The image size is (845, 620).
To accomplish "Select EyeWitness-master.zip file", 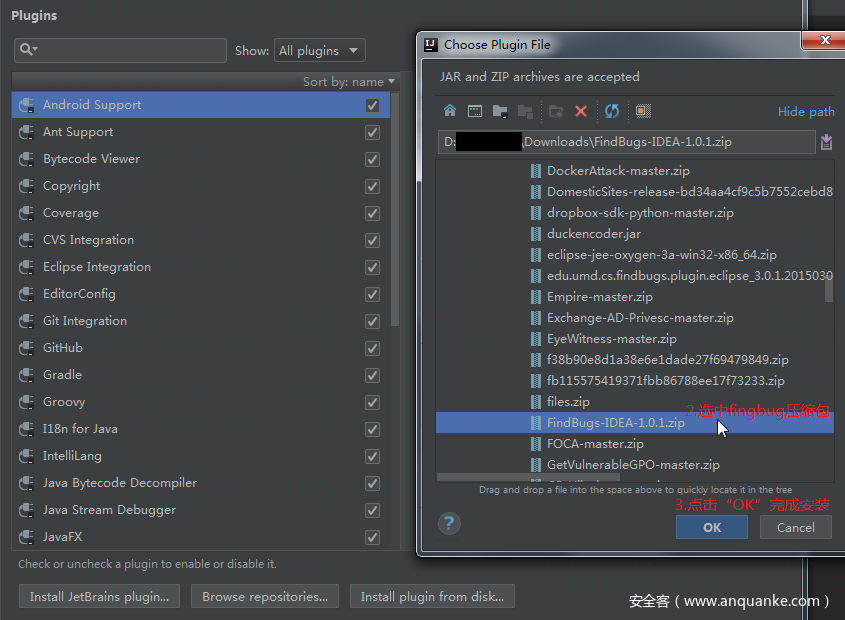I will [x=612, y=339].
